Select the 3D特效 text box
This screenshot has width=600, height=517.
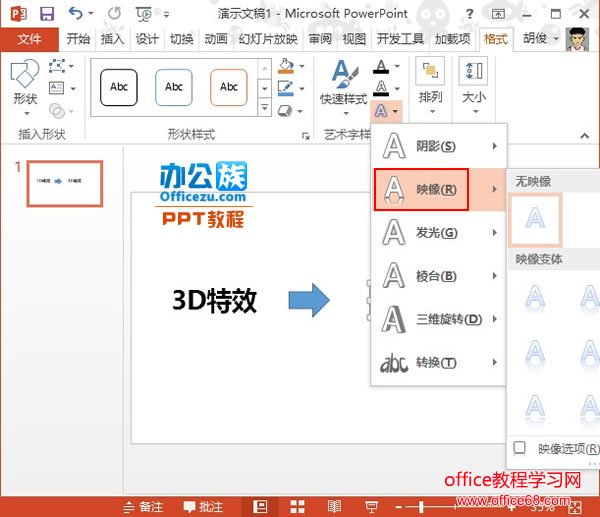(x=215, y=301)
